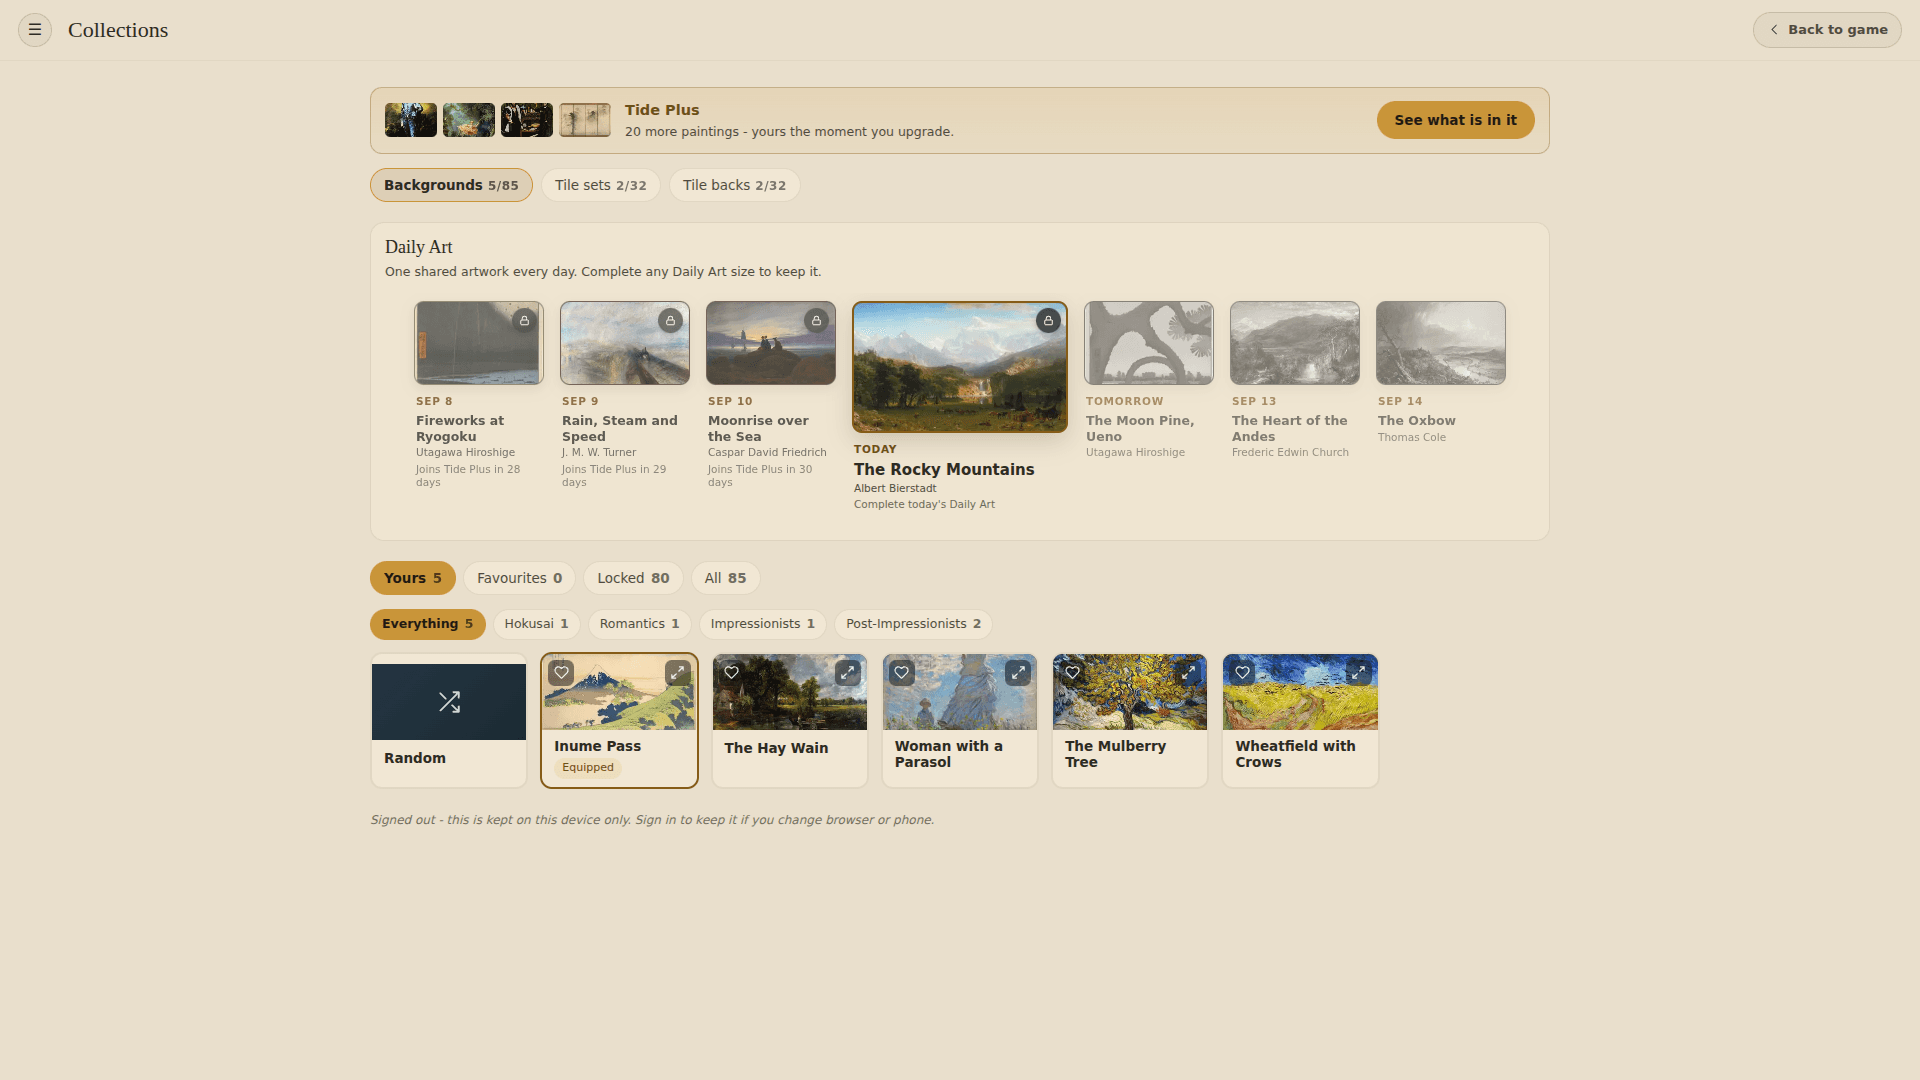Viewport: 1920px width, 1080px height.
Task: Expand Woman with a Parasol preview
Action: pyautogui.click(x=1018, y=673)
